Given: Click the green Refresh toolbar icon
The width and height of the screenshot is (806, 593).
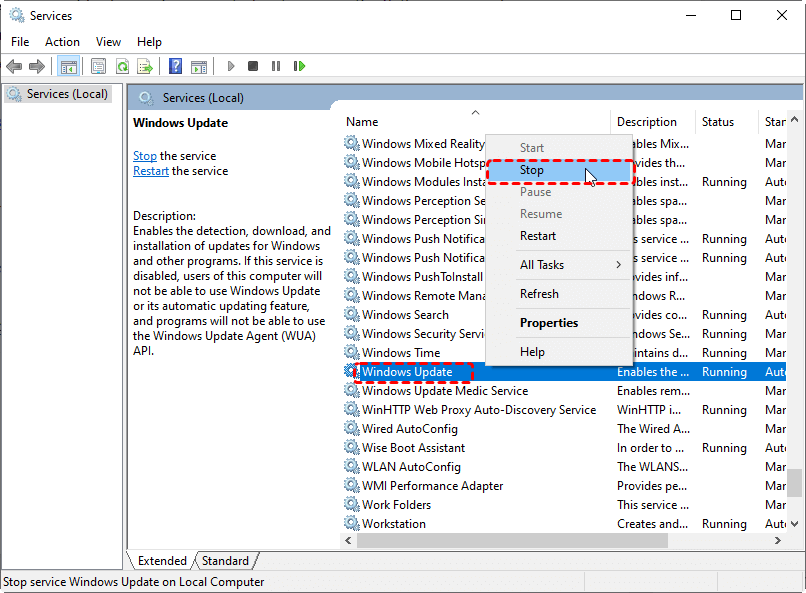Looking at the screenshot, I should 122,66.
